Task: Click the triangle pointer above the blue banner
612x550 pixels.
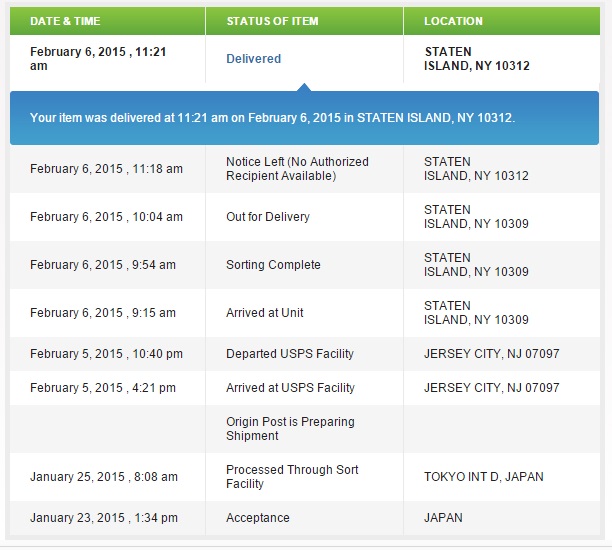Action: 304,87
